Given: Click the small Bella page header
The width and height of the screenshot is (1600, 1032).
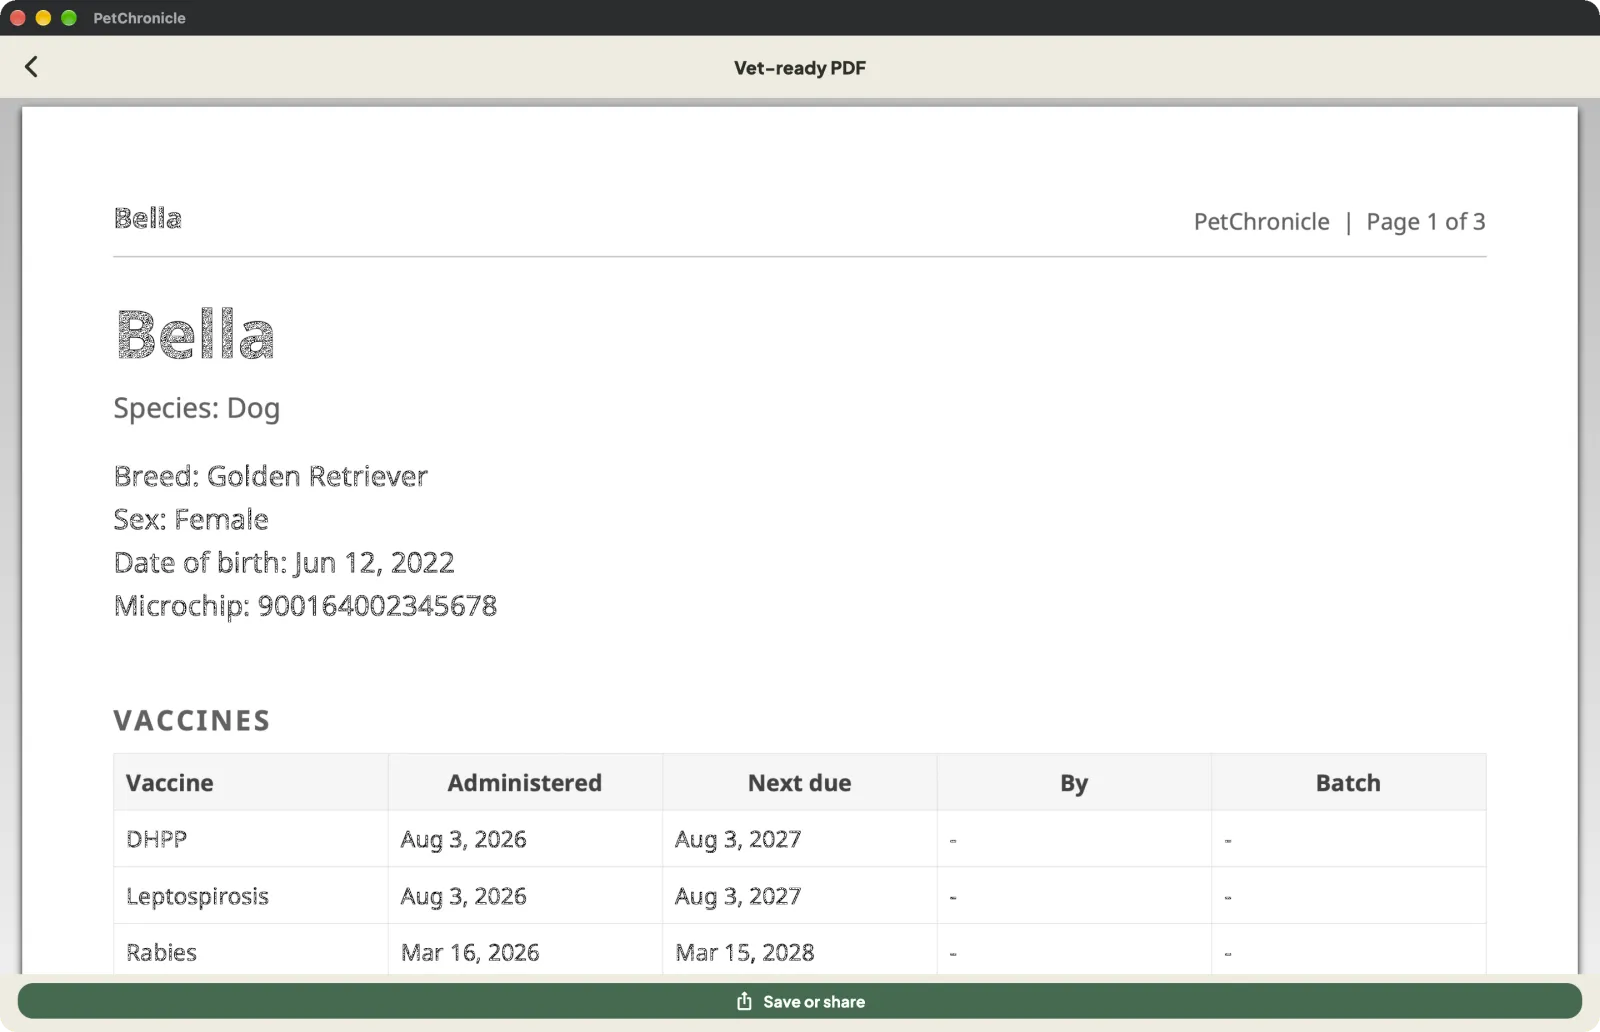Looking at the screenshot, I should point(148,218).
